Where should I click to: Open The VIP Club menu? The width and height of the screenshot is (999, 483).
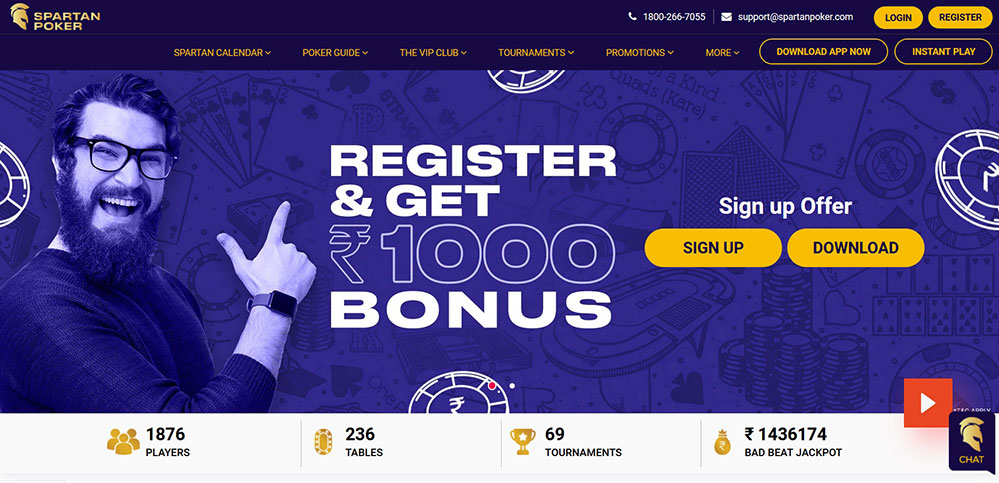433,53
